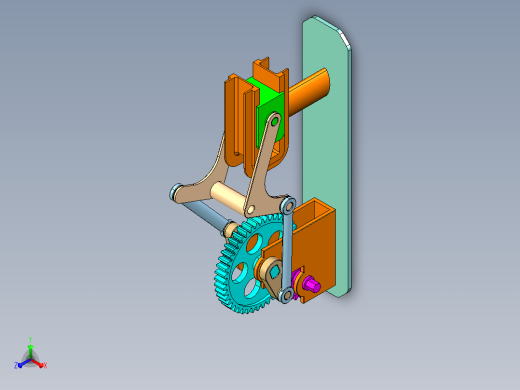The height and width of the screenshot is (390, 520).
Task: Select the magenta hex bolt head
Action: (312, 285)
